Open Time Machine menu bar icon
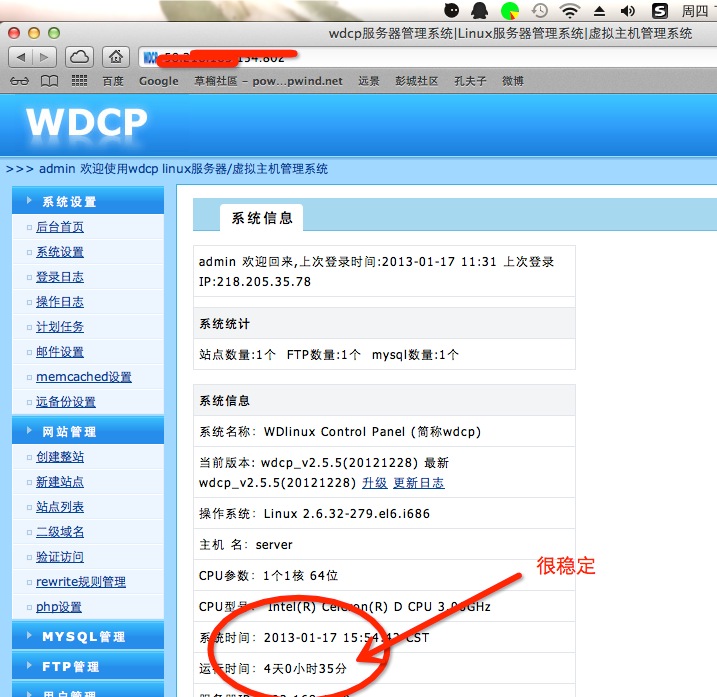This screenshot has width=717, height=697. pyautogui.click(x=540, y=11)
